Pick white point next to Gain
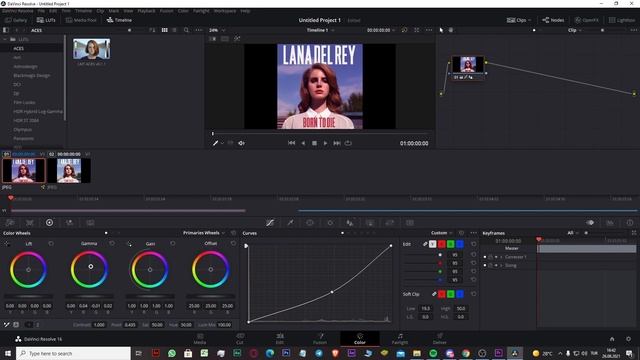Viewport: 640px width, 360px height. pos(129,244)
